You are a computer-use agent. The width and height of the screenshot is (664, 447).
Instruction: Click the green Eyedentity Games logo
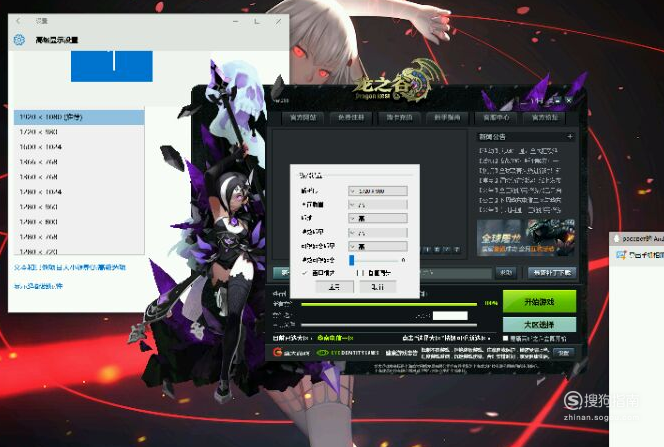347,353
